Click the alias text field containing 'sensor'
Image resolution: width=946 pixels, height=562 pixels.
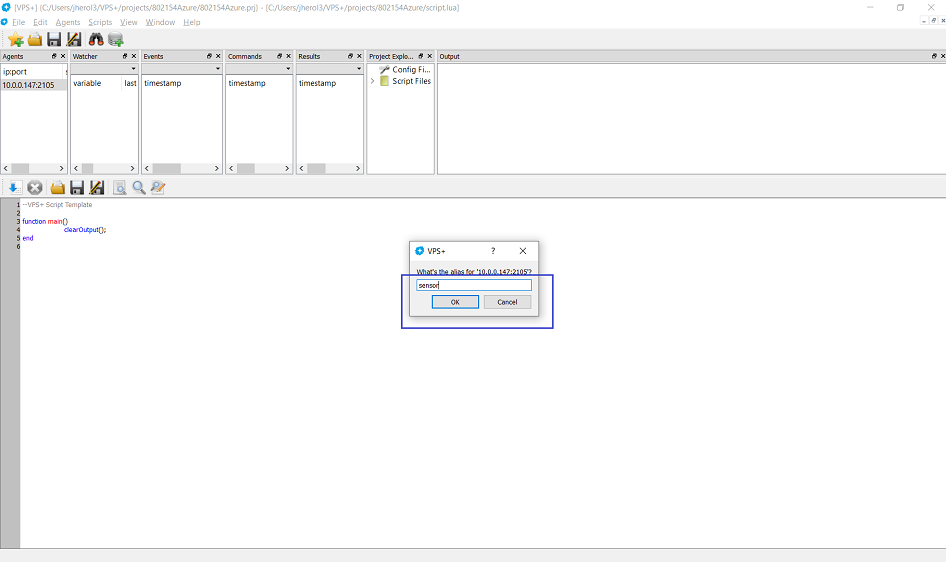point(474,285)
